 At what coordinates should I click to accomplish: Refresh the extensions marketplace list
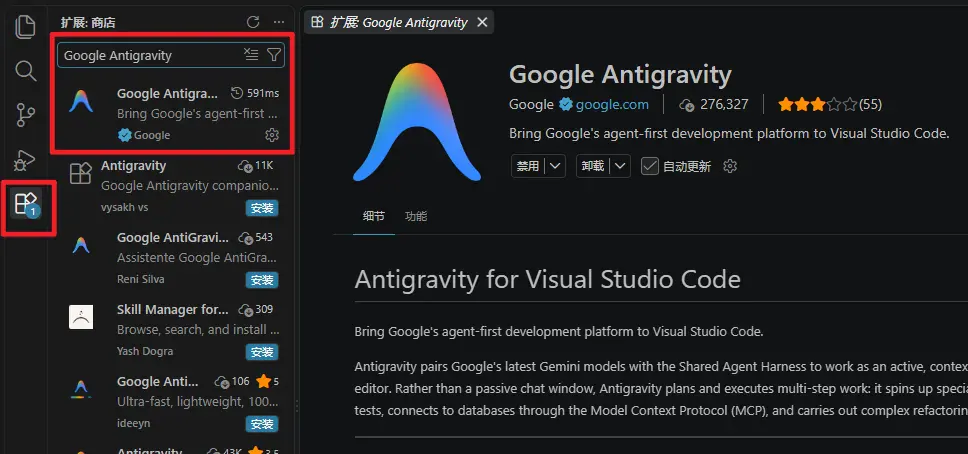[252, 22]
